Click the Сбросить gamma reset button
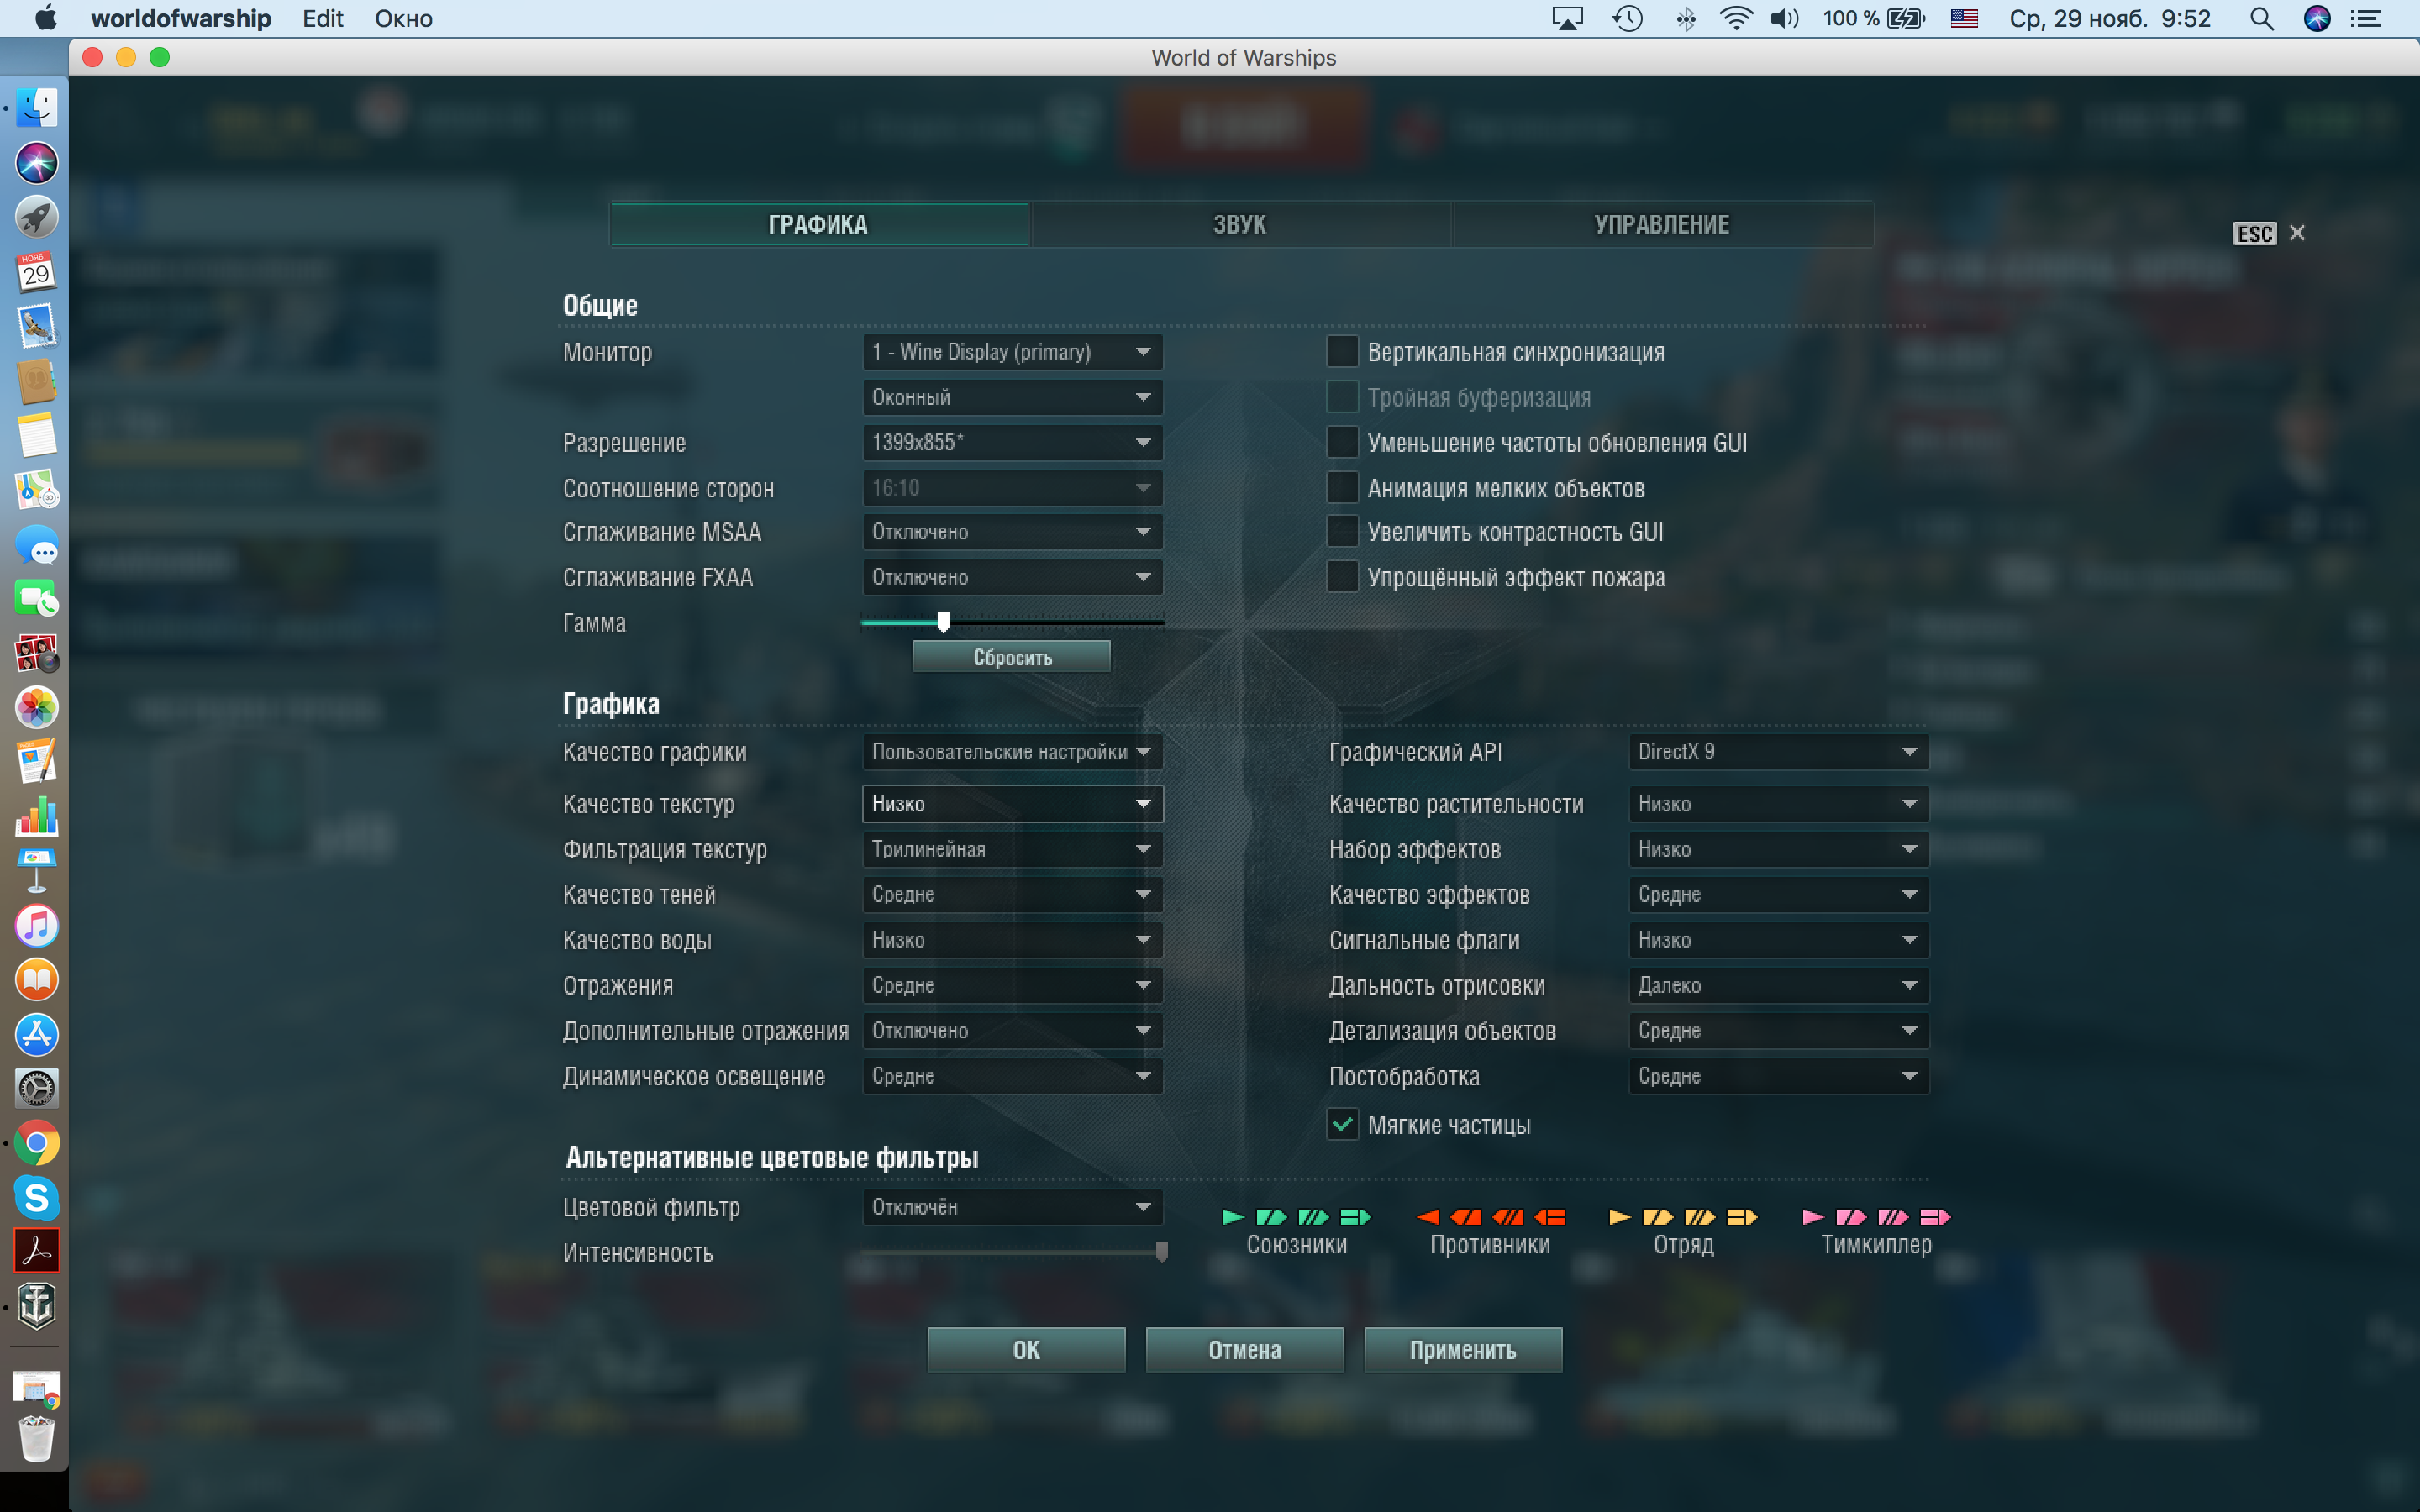 pyautogui.click(x=1012, y=657)
